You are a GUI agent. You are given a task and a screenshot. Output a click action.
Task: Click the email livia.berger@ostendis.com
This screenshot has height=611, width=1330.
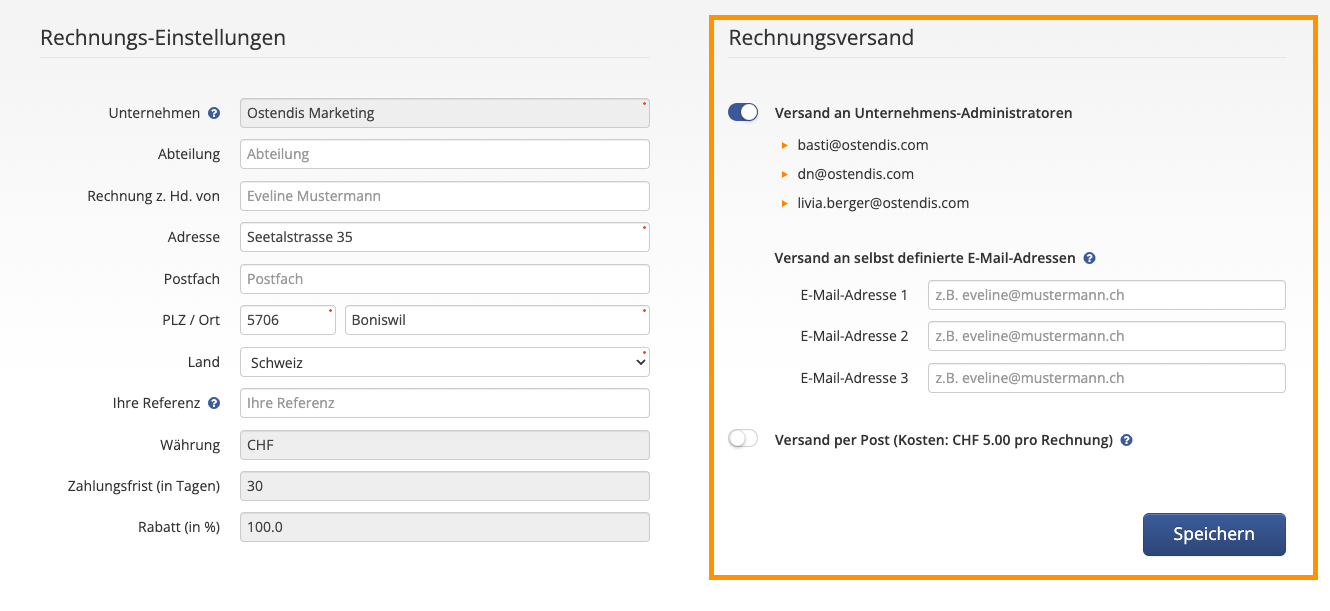click(883, 203)
